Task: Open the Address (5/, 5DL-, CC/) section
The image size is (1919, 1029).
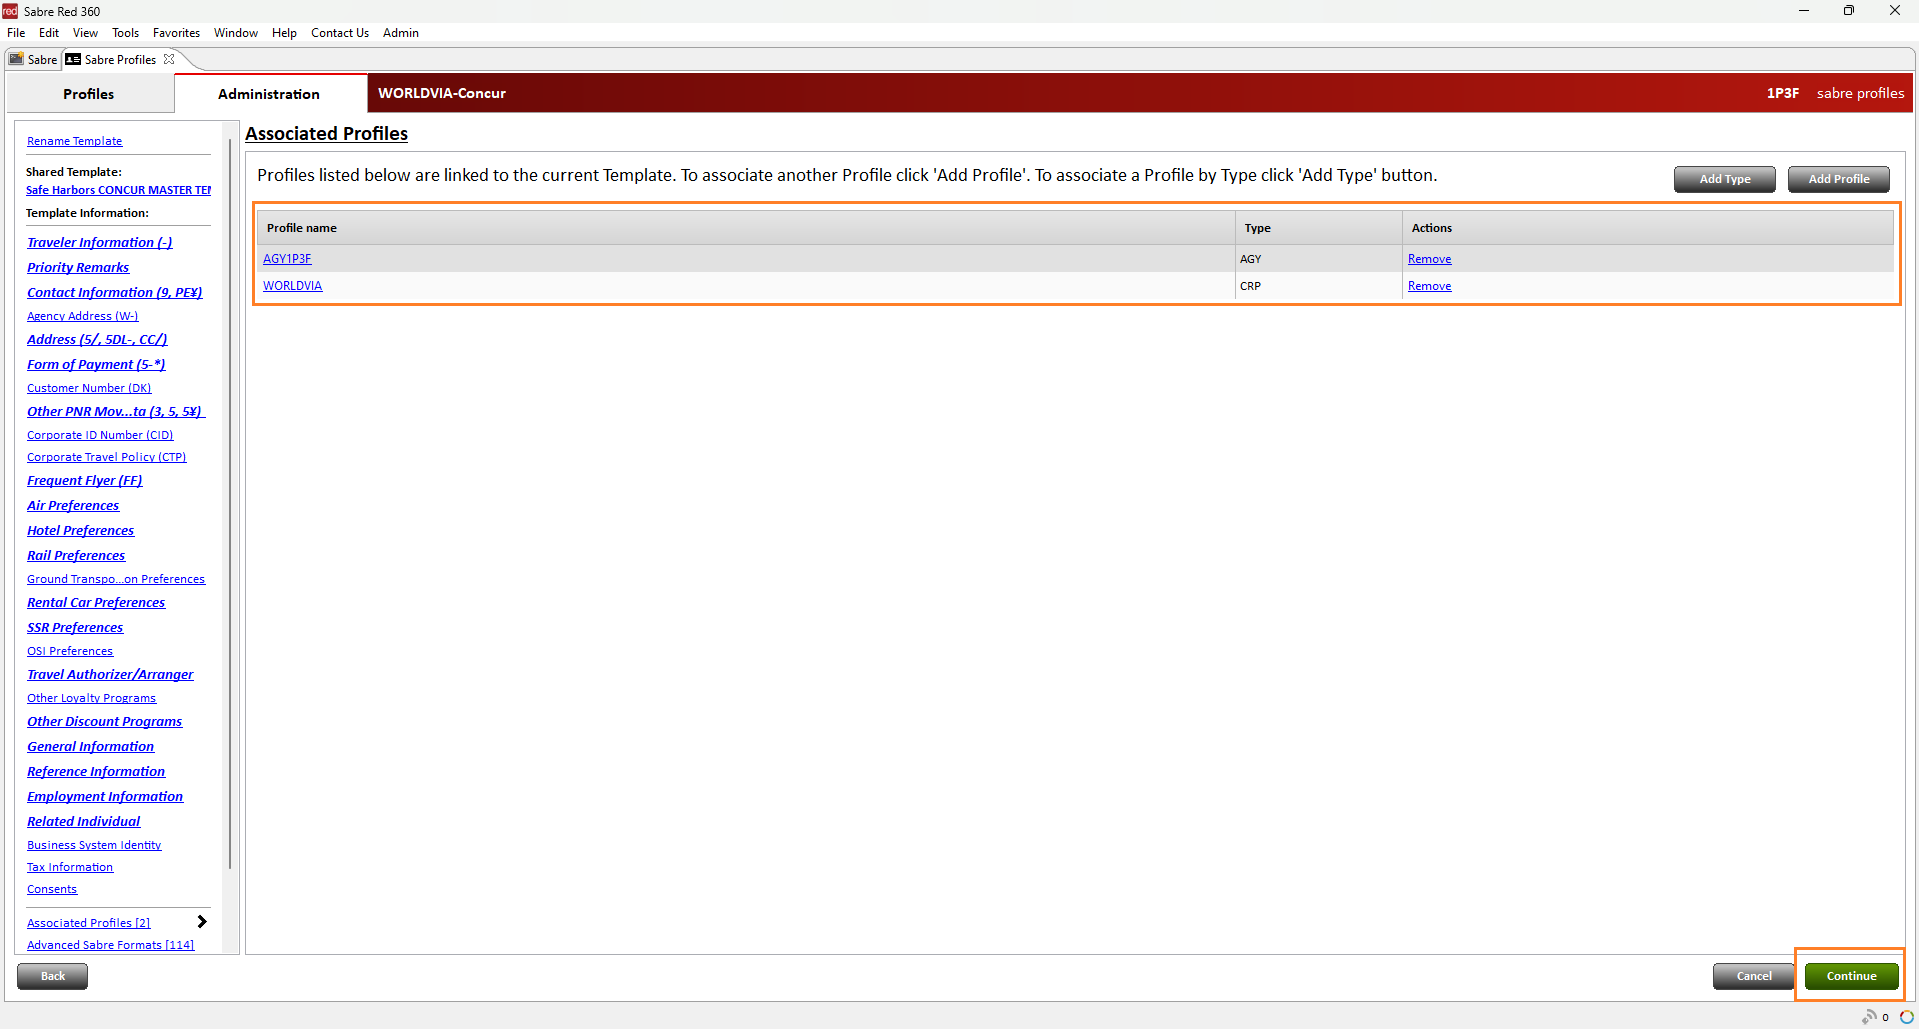Action: click(97, 339)
